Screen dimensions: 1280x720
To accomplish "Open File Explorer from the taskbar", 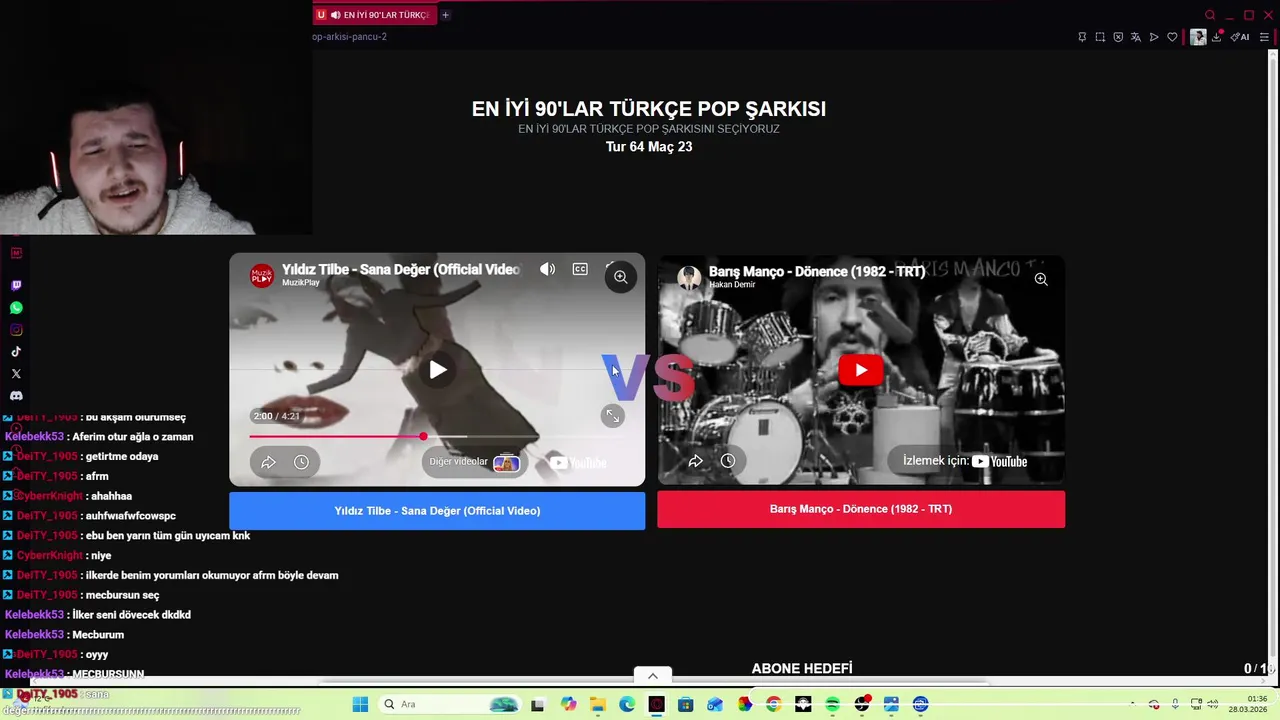I will click(x=597, y=704).
